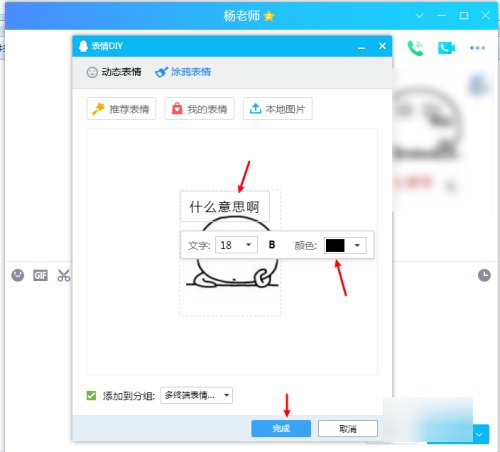Open the font size 18 dropdown

point(236,245)
